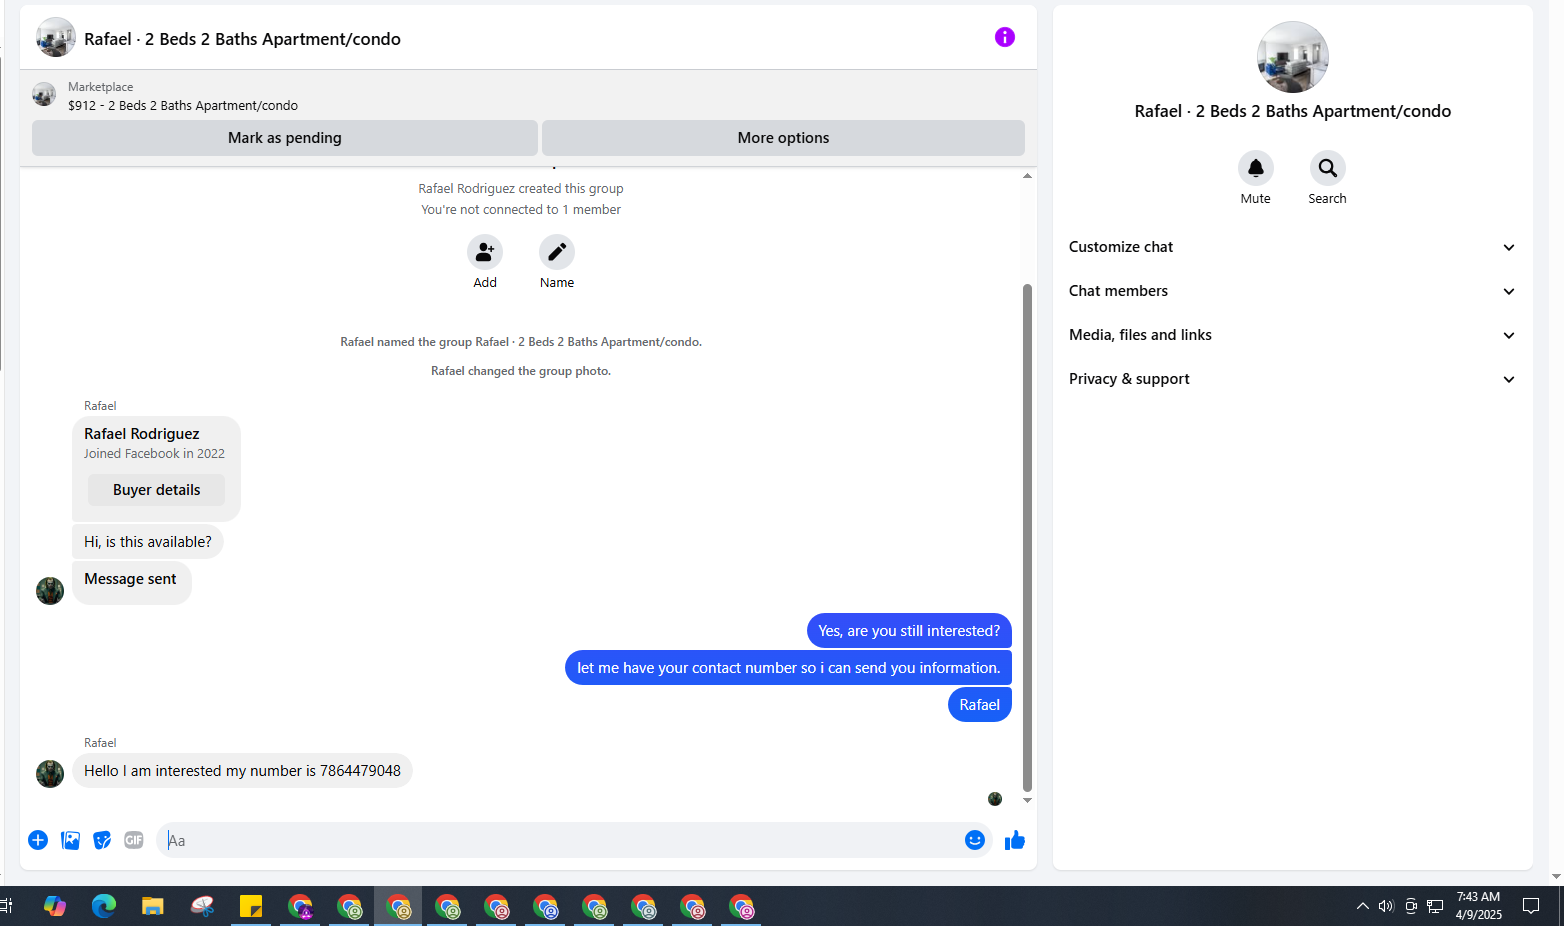Show hidden system tray icons
The image size is (1564, 926).
(1362, 906)
